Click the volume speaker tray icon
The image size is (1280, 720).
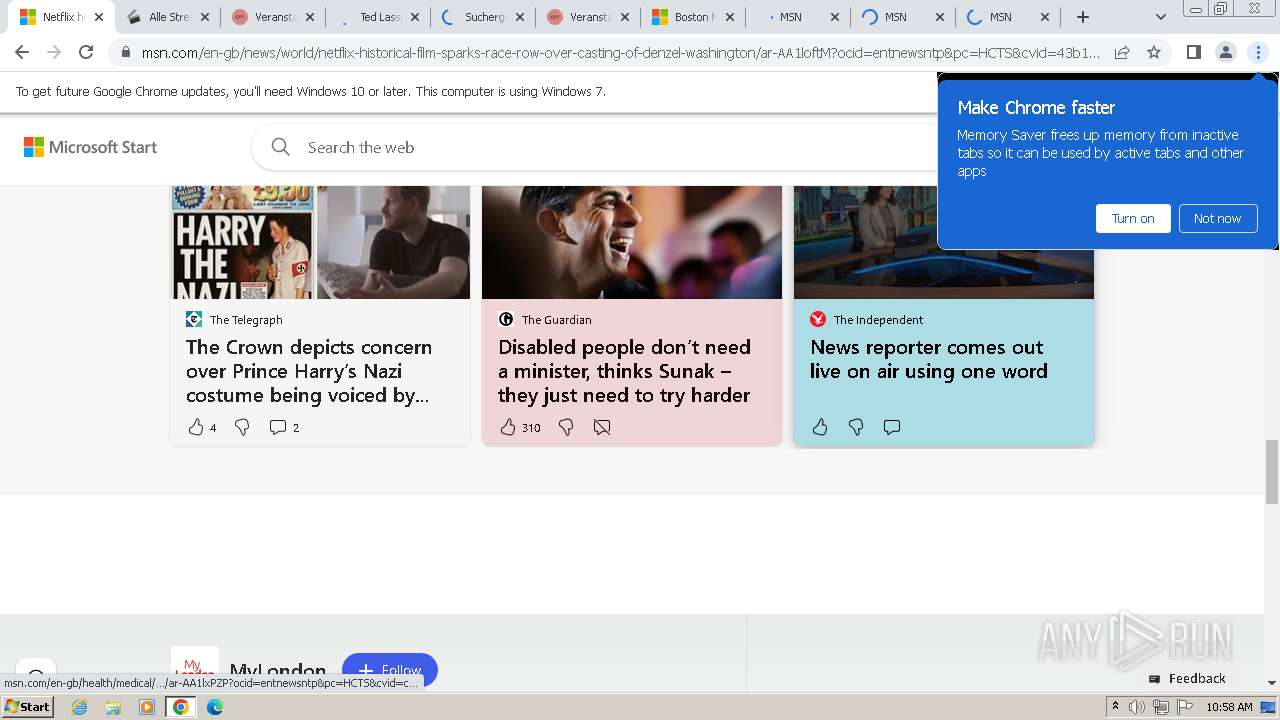(x=1137, y=707)
